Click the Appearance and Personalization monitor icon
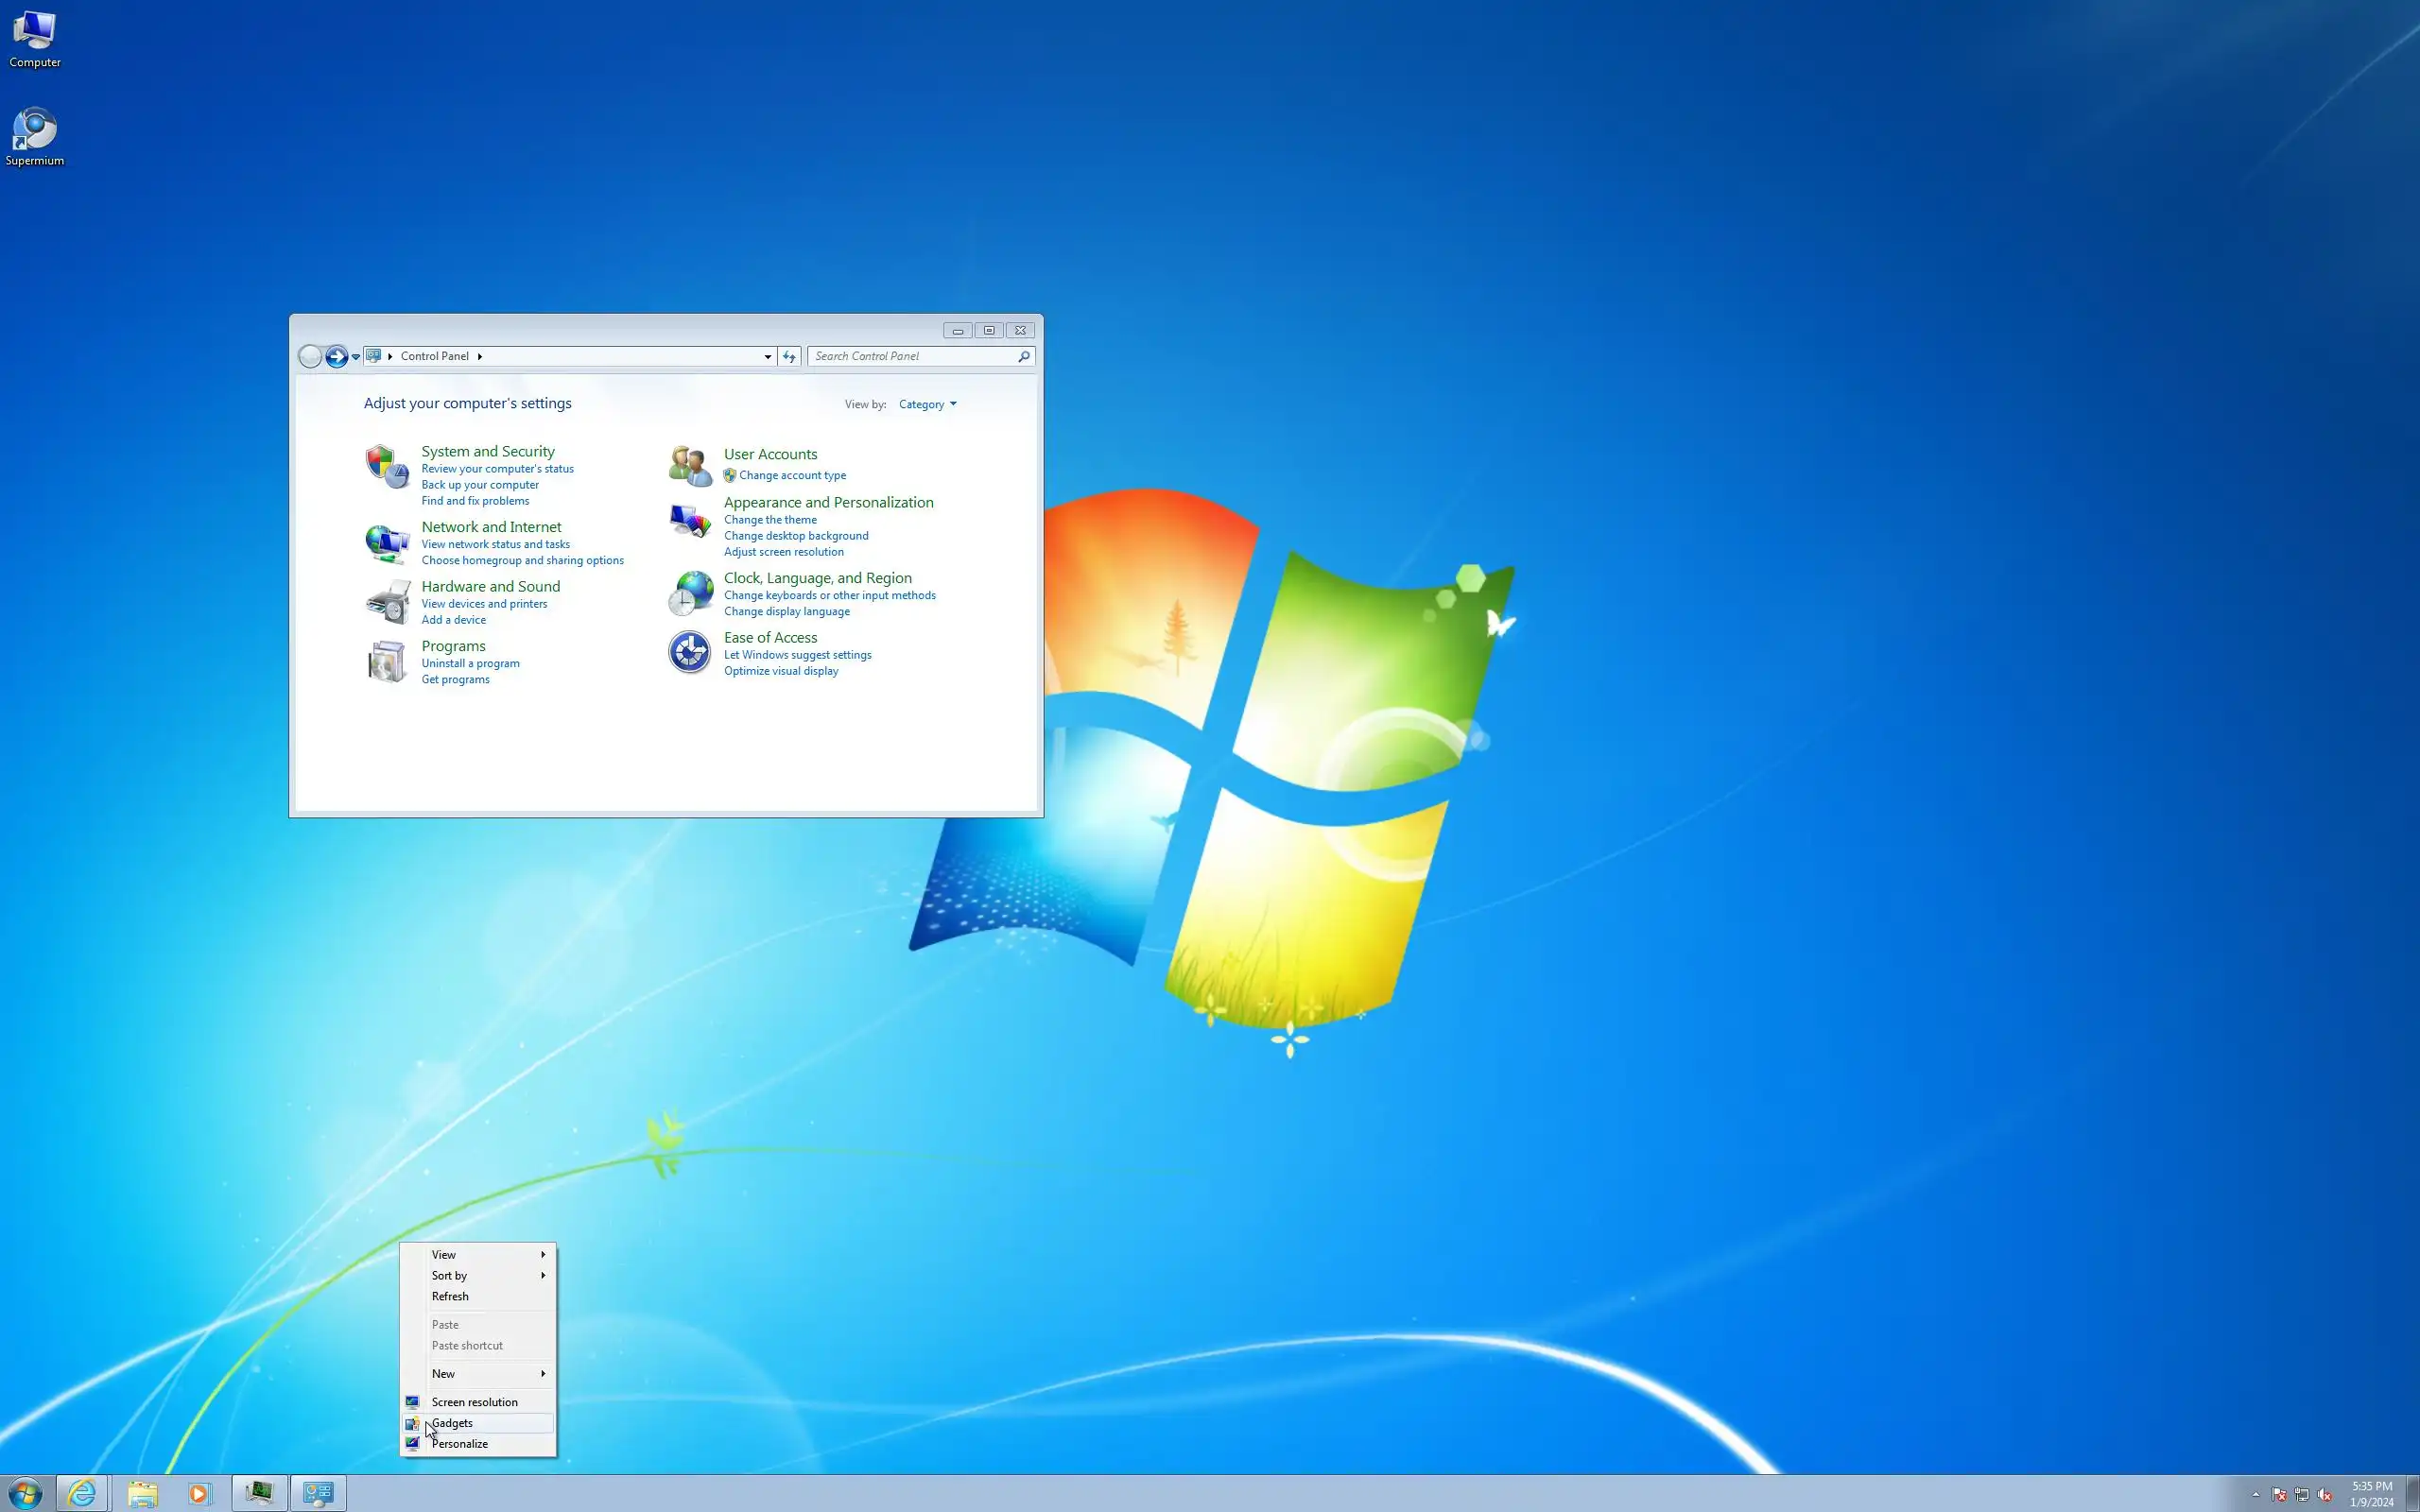The width and height of the screenshot is (2420, 1512). 690,521
